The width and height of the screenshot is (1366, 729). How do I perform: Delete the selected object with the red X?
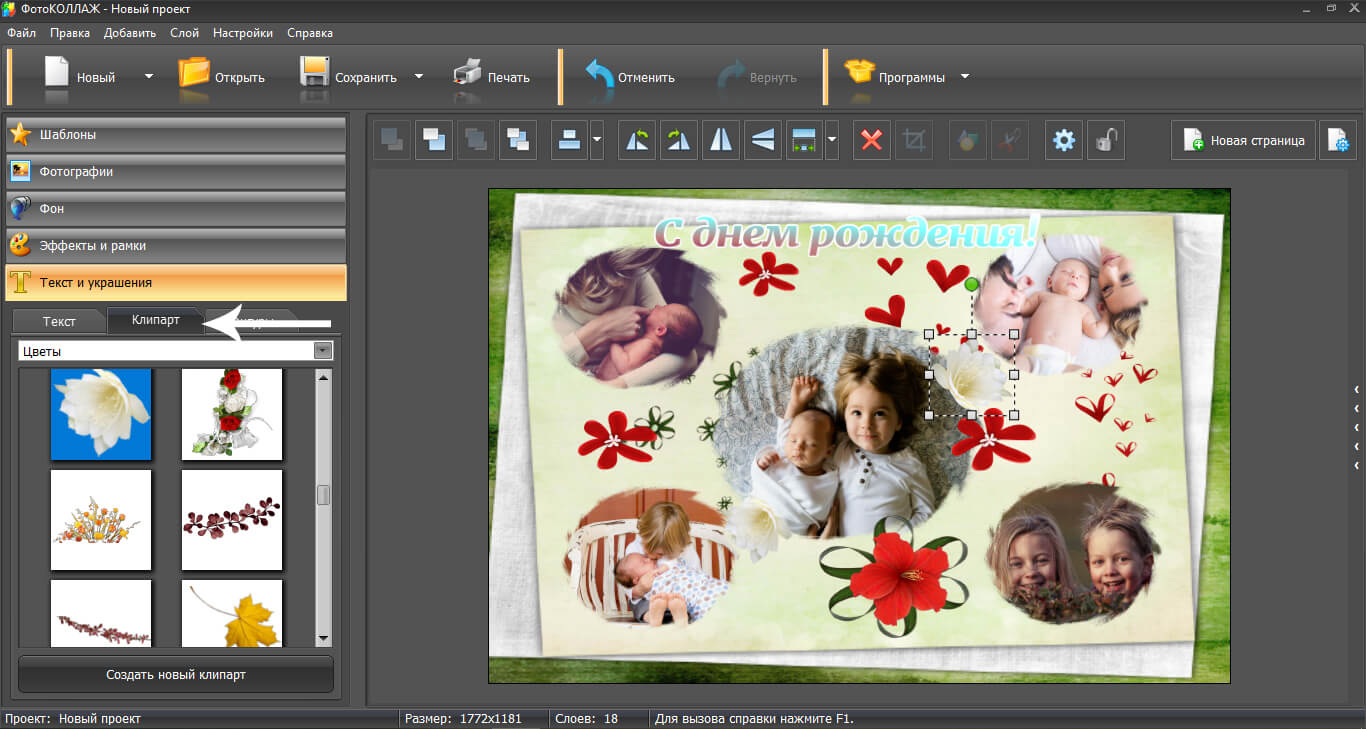point(872,140)
